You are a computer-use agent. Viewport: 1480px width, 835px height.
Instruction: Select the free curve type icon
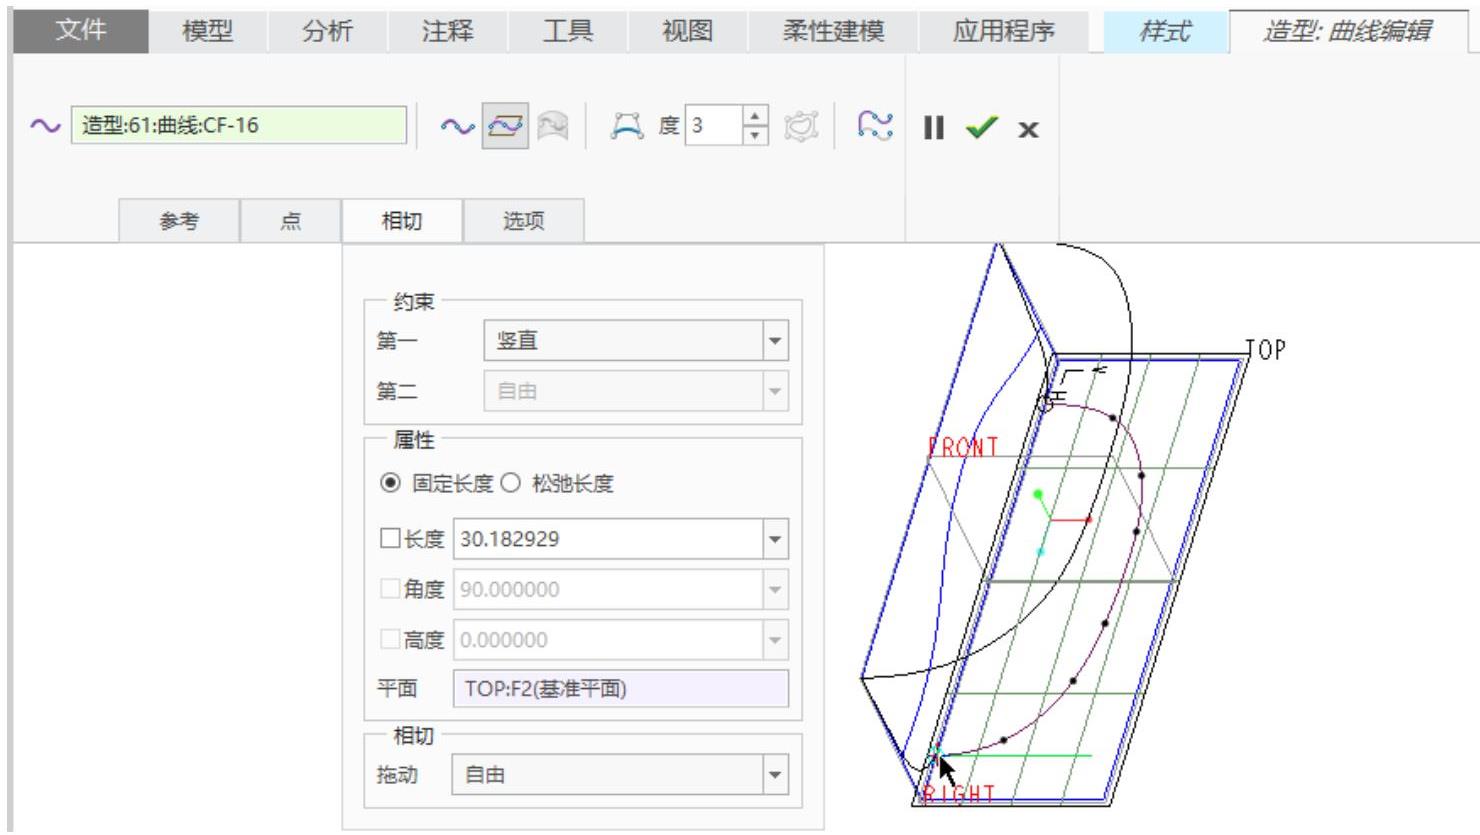coord(458,126)
